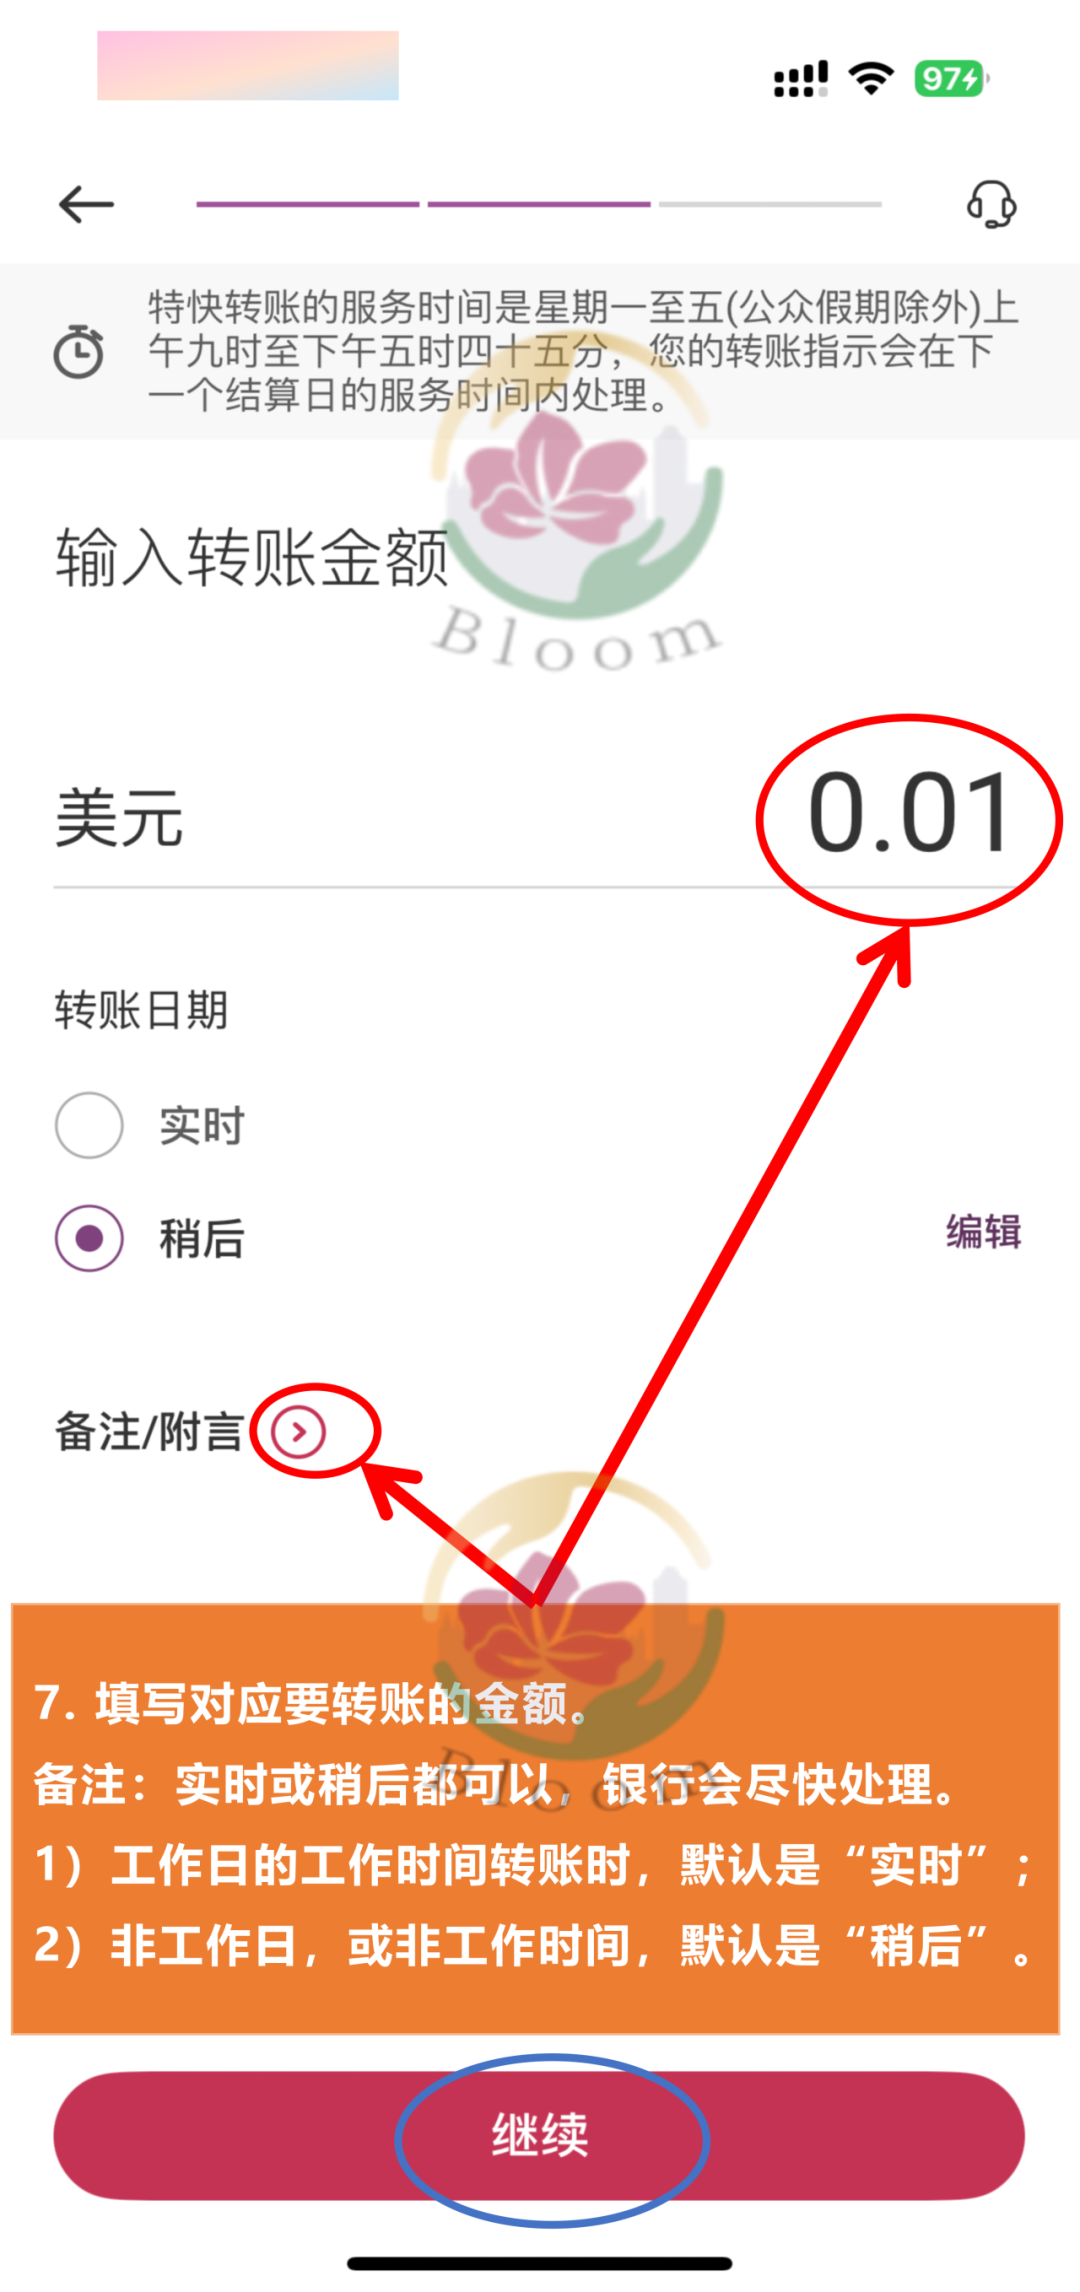1080x2292 pixels.
Task: Tap the battery indicator showing 97
Action: (x=951, y=79)
